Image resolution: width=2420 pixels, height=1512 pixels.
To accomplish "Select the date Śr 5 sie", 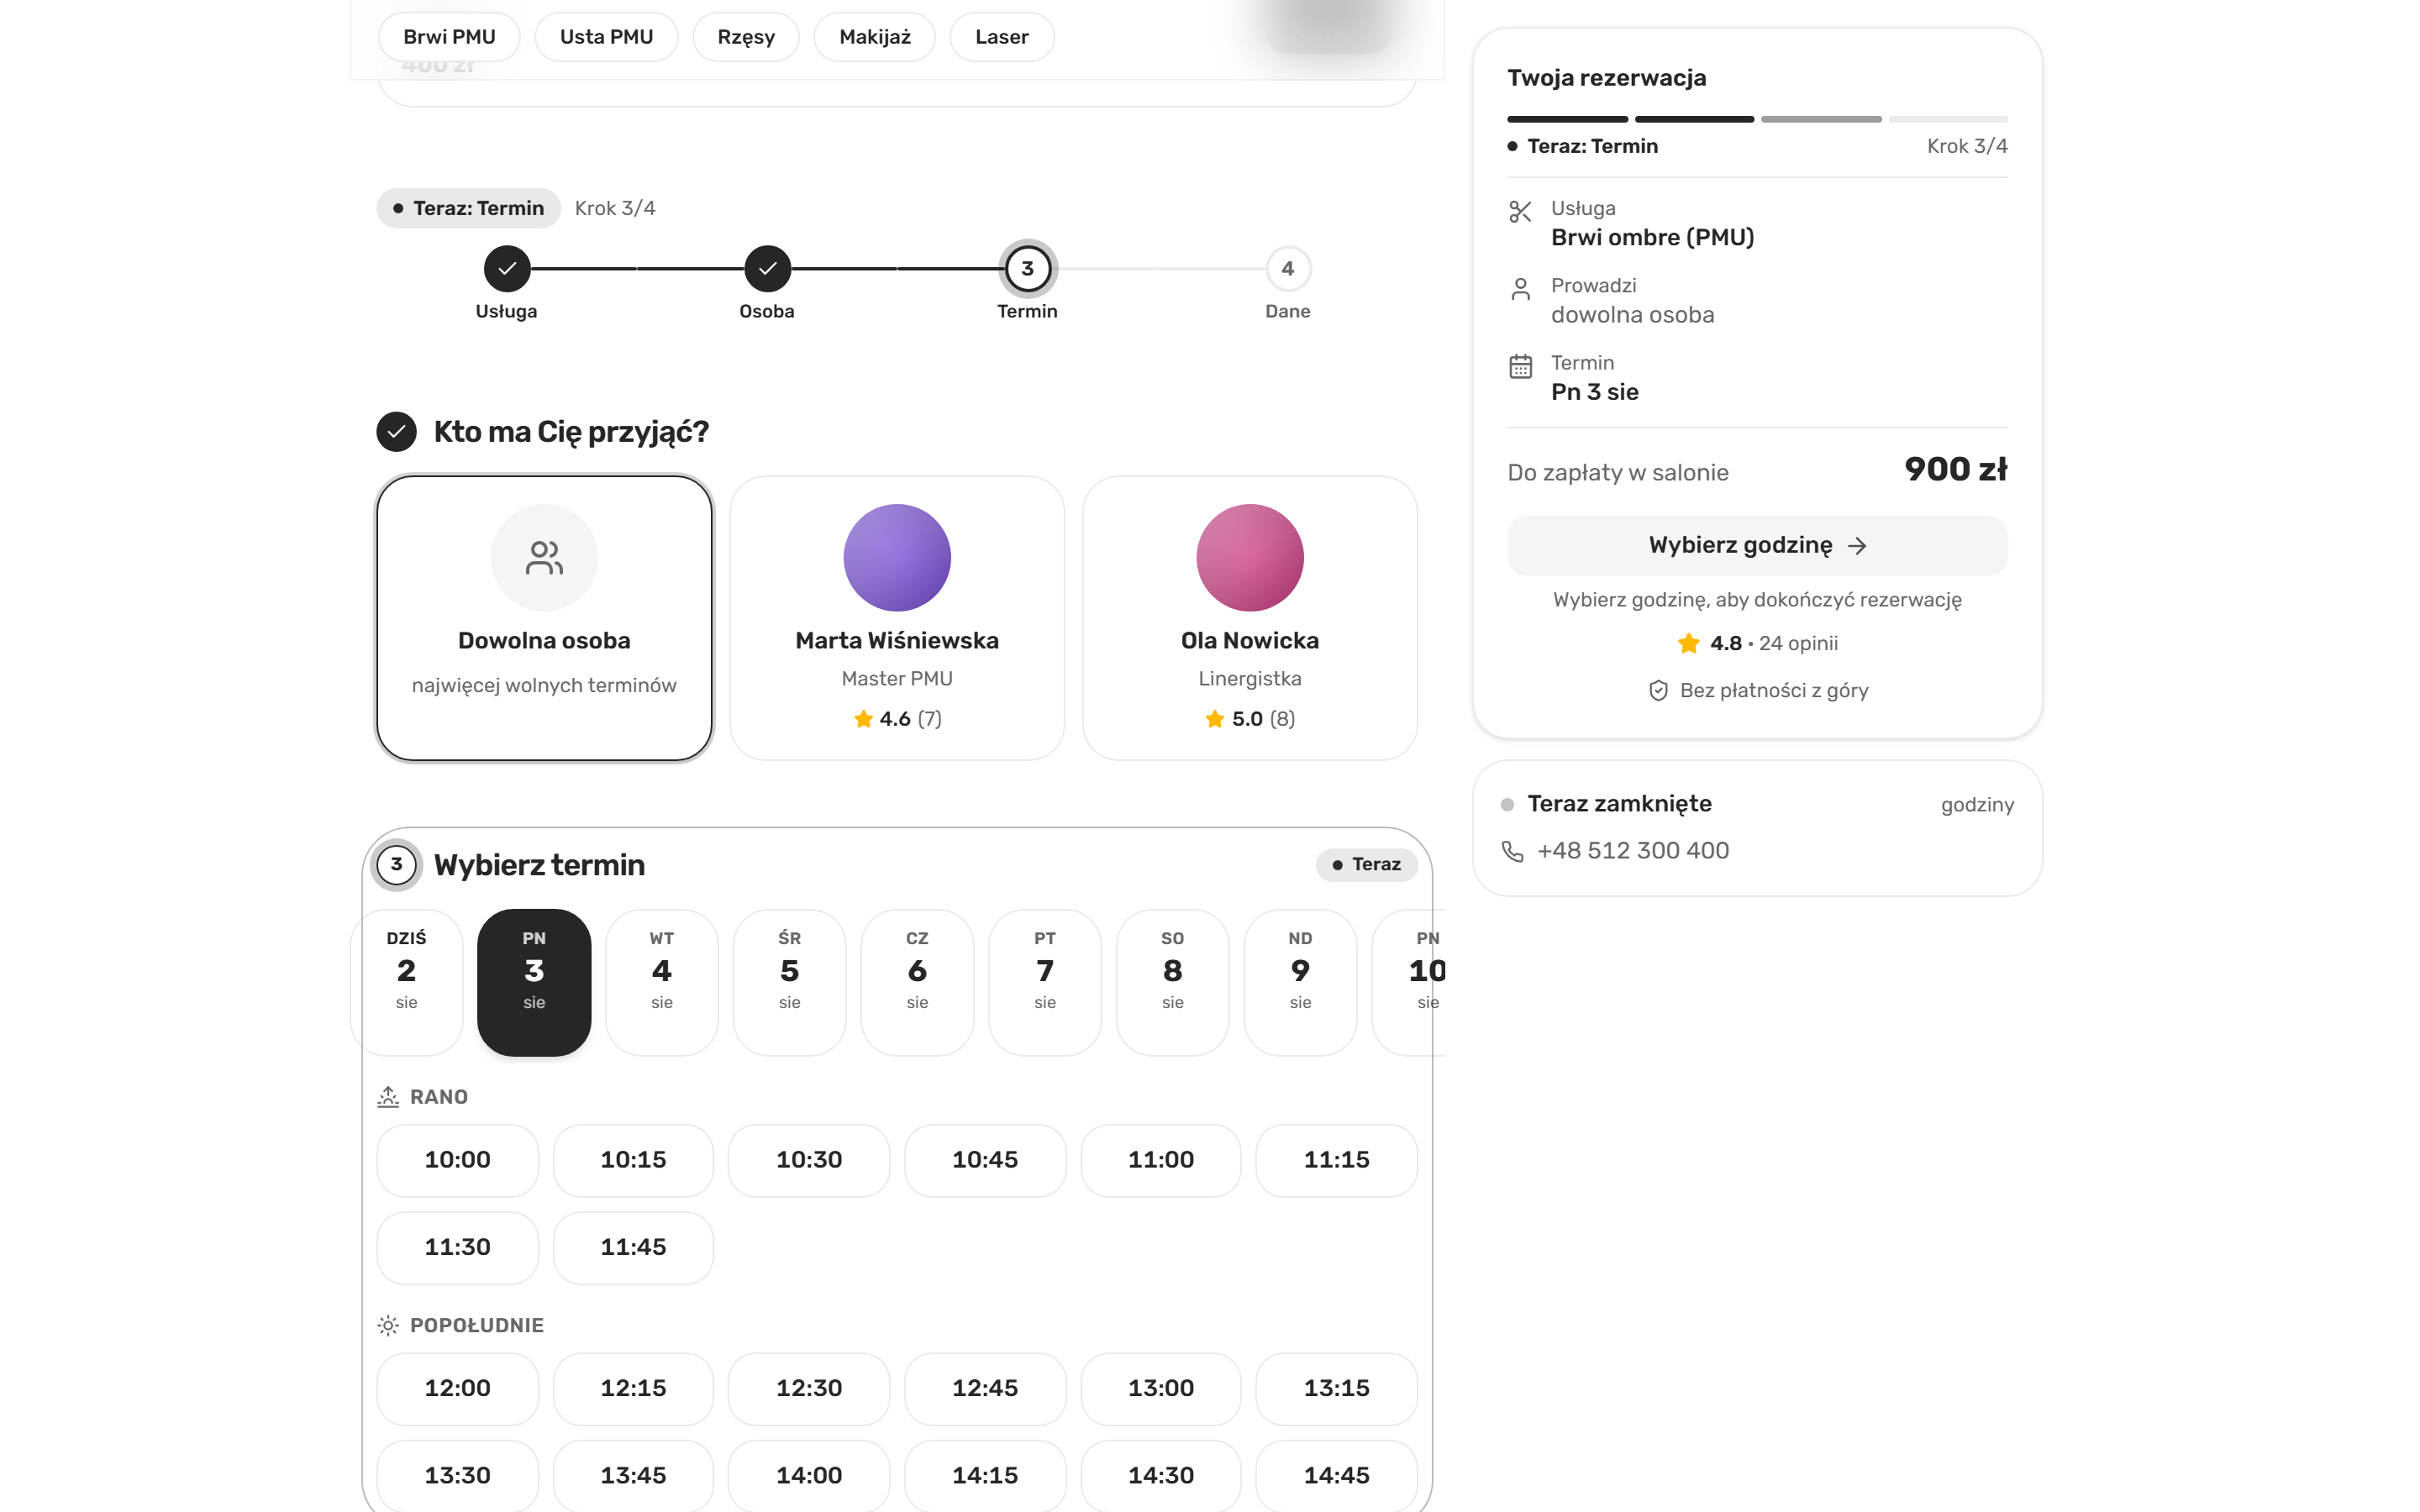I will click(790, 982).
